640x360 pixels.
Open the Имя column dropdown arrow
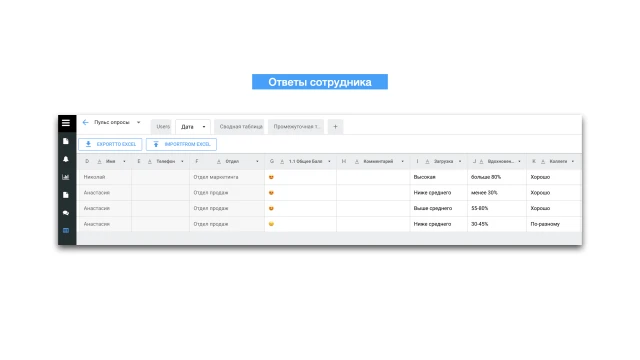tap(124, 162)
